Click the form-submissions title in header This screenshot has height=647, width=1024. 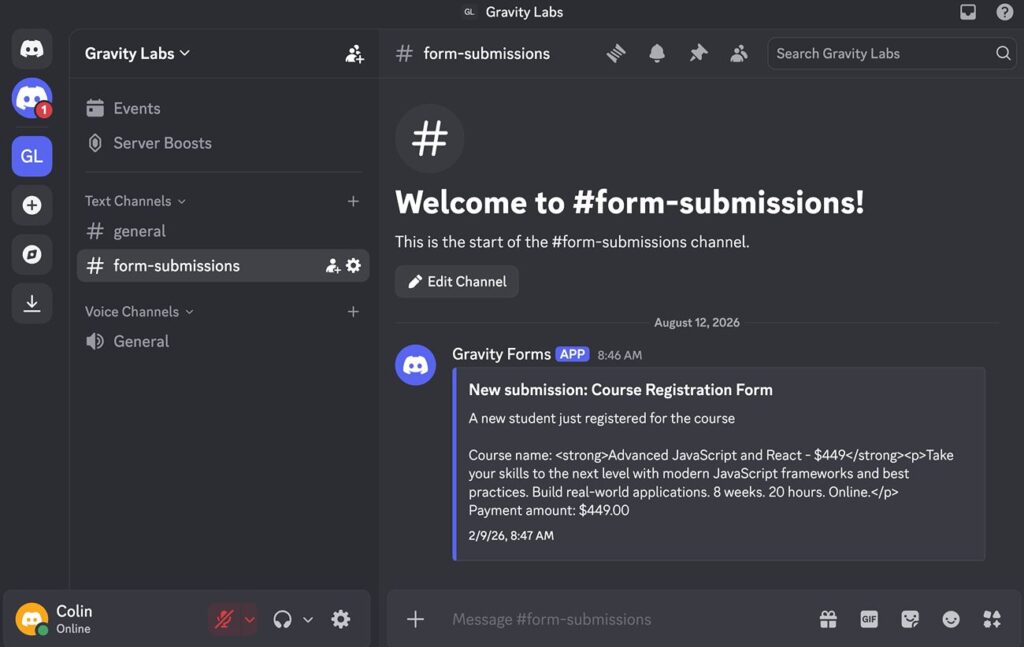[x=487, y=54]
